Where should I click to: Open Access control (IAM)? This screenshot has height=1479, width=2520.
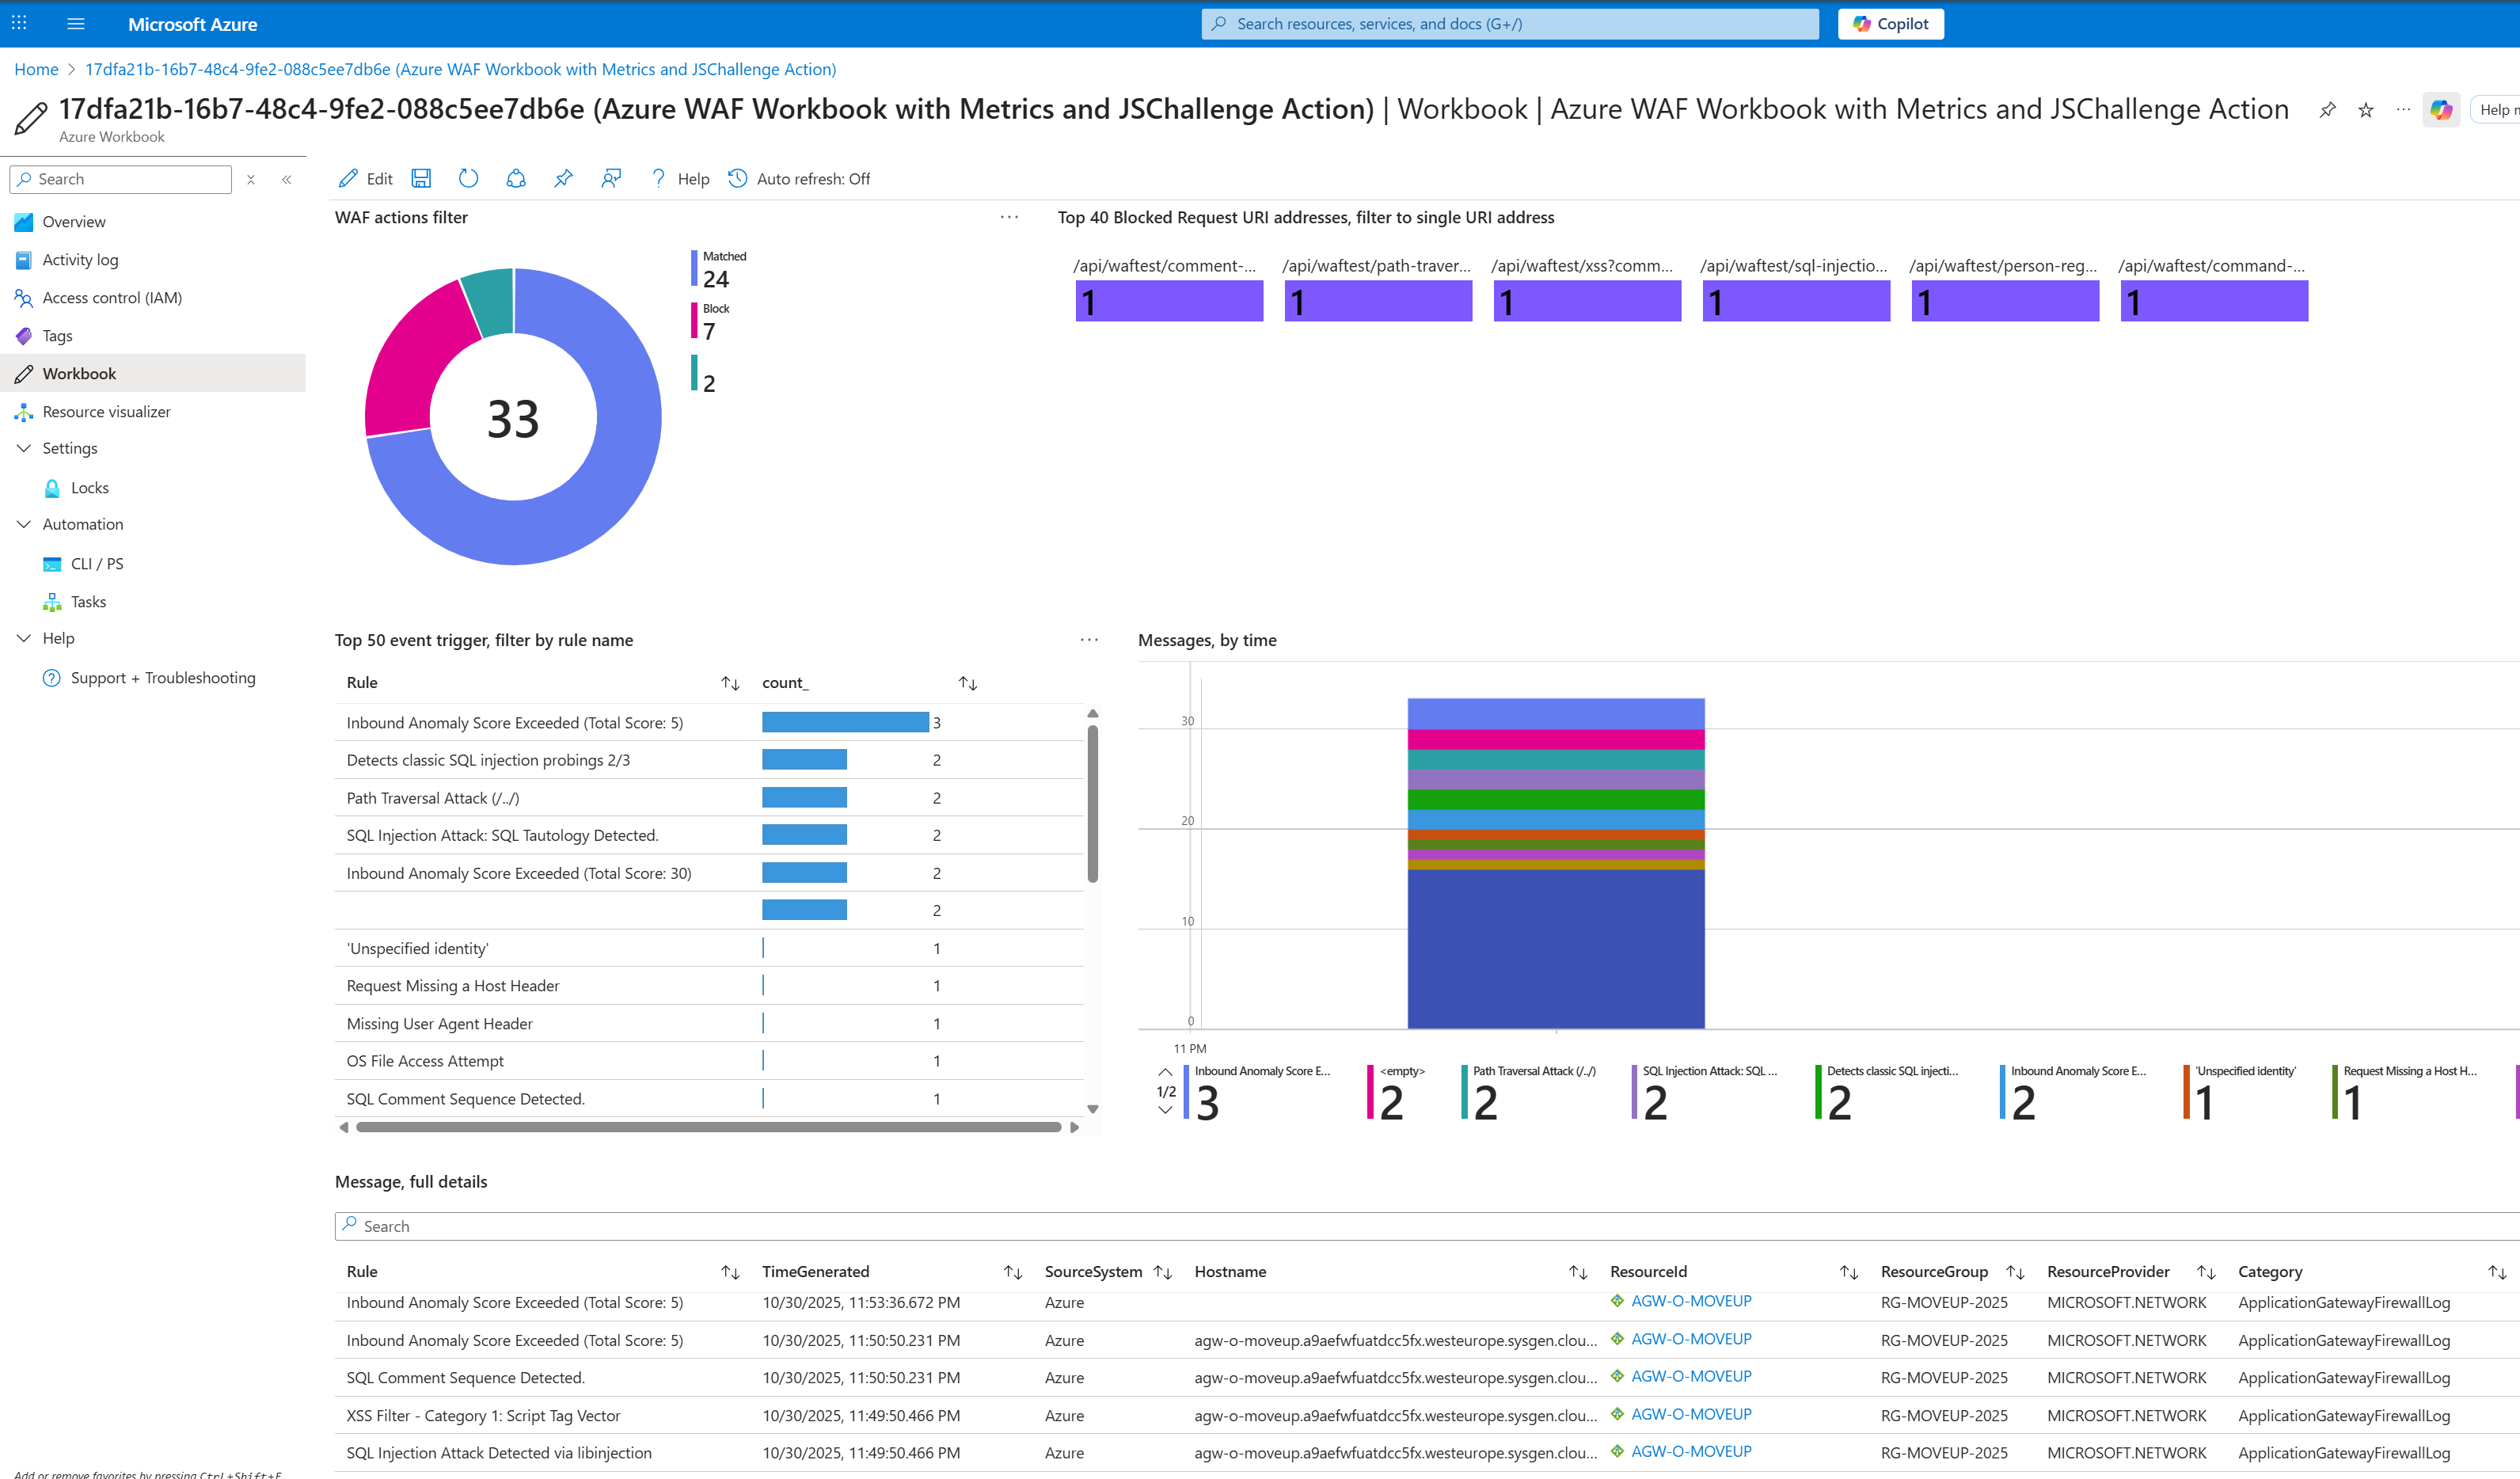pyautogui.click(x=112, y=297)
